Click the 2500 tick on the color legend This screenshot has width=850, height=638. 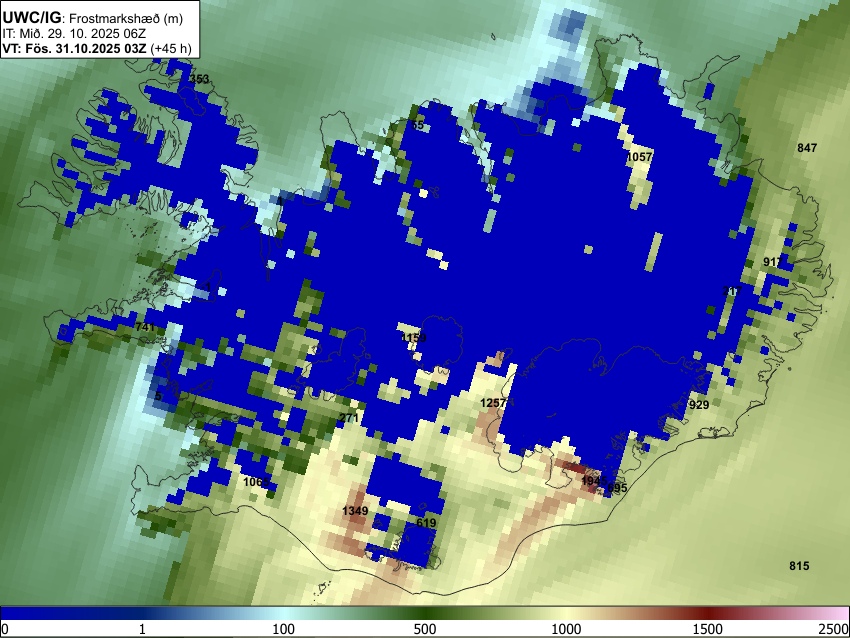(835, 629)
